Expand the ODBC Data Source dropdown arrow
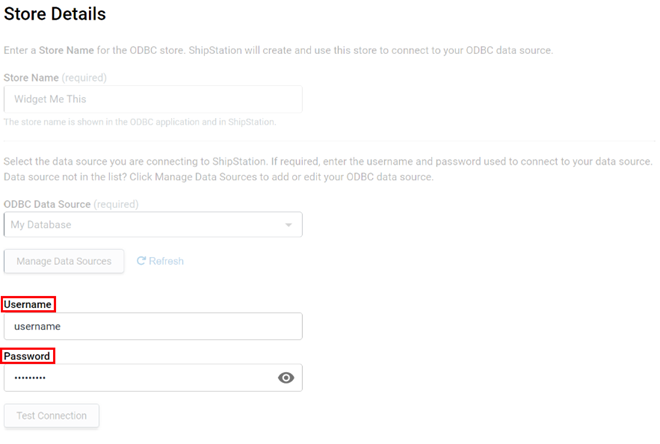This screenshot has width=660, height=444. [288, 225]
